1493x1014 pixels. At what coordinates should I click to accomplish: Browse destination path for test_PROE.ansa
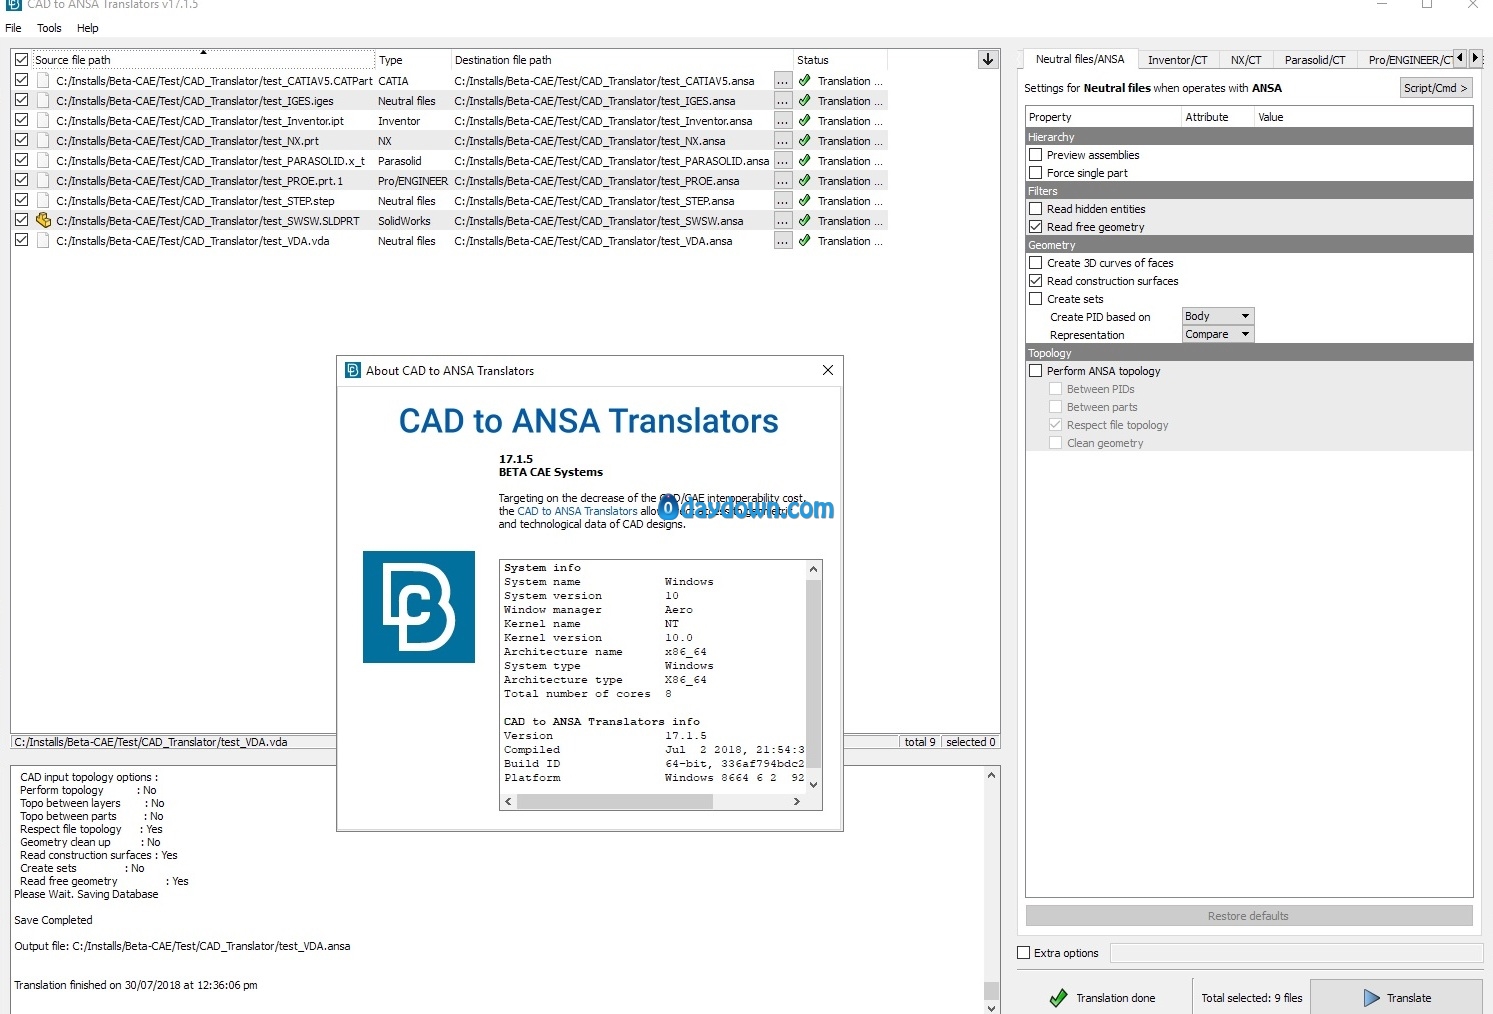[x=782, y=181]
